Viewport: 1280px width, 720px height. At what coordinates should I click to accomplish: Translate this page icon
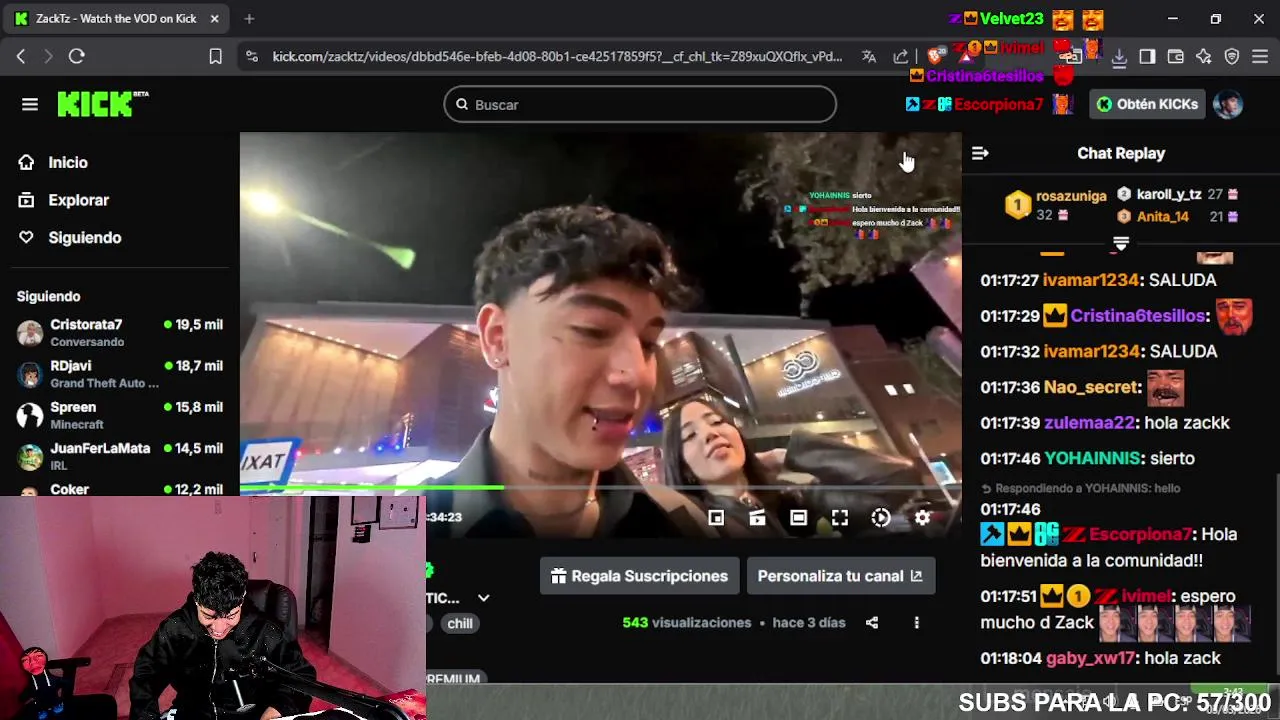pos(869,56)
